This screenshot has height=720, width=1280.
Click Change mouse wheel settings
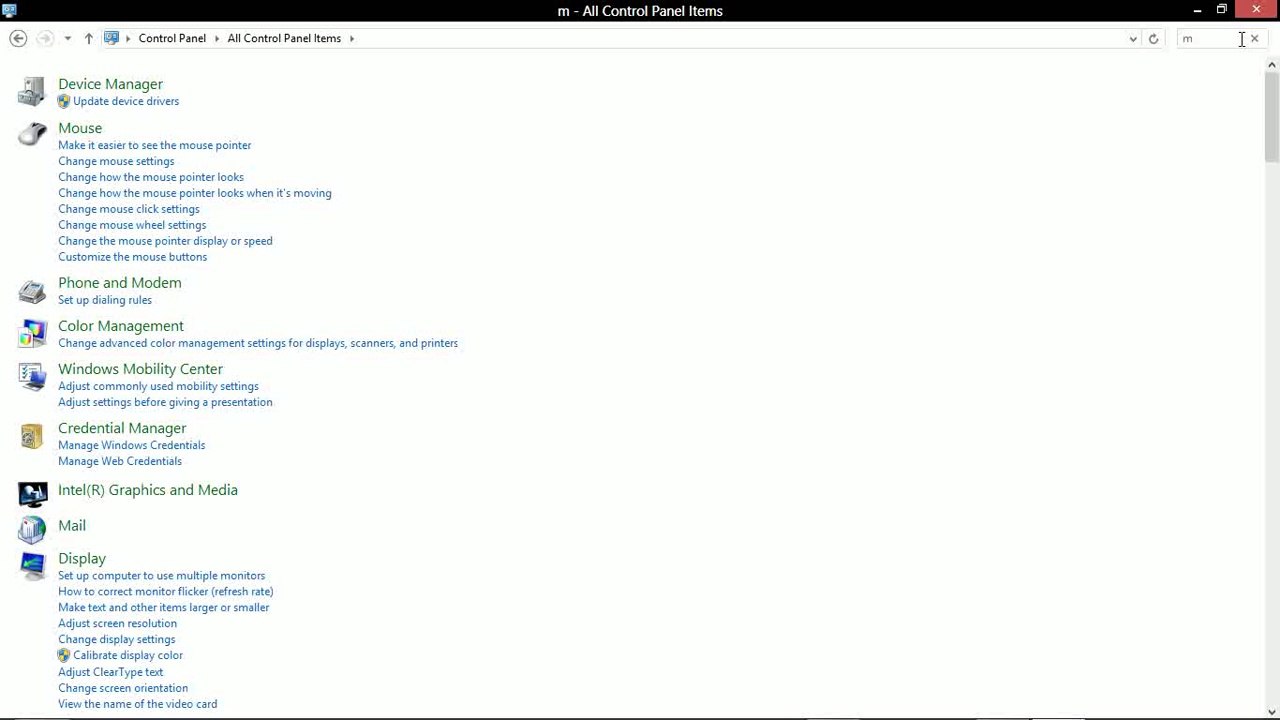point(132,225)
